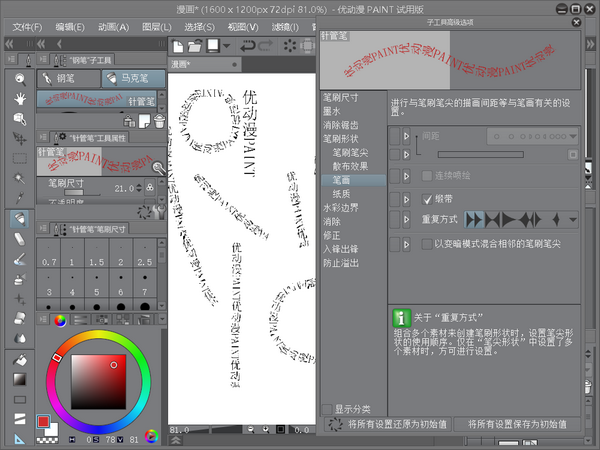Click the Undo arrow icon

pos(248,46)
